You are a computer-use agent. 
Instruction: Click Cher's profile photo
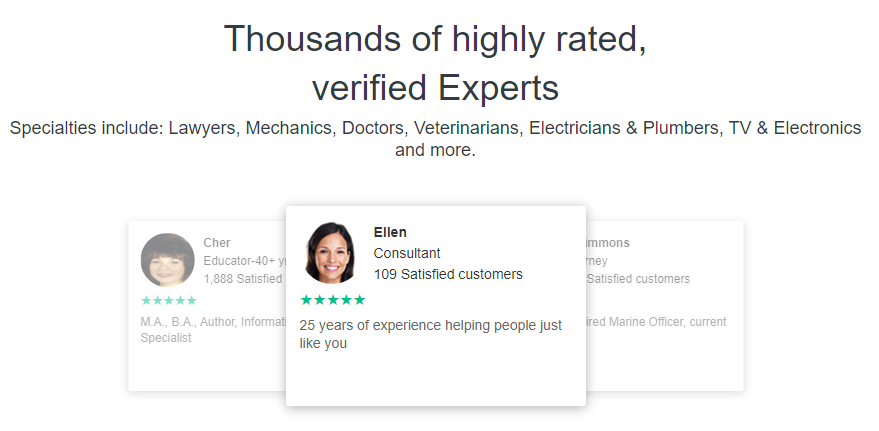tap(168, 260)
